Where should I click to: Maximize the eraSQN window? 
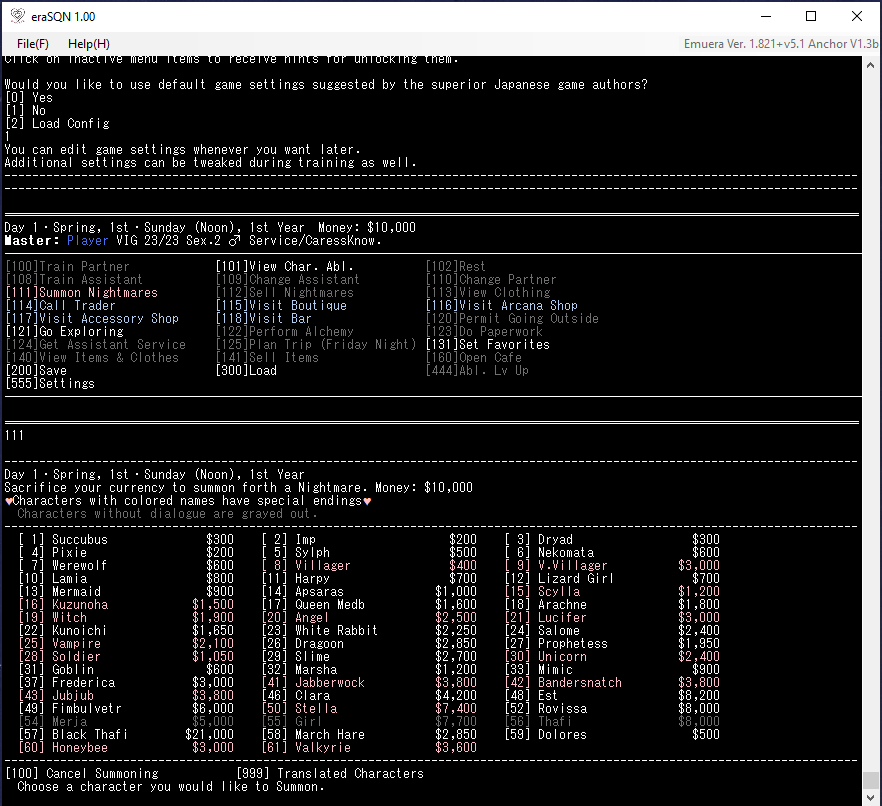[x=811, y=17]
